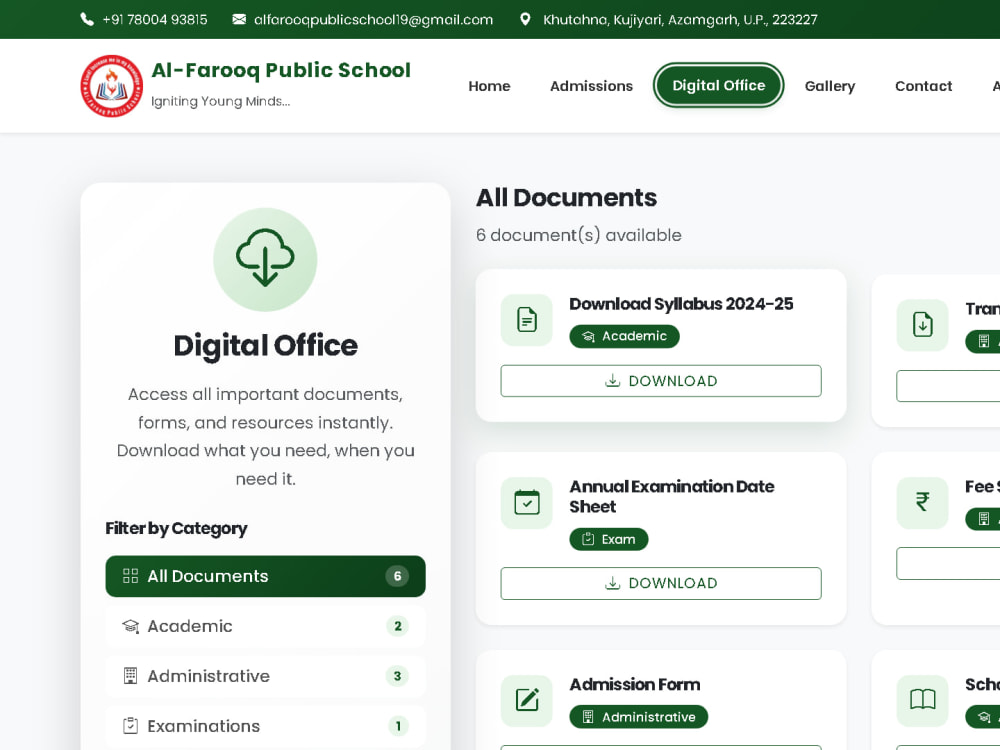
Task: Click the All Documents heading
Action: [566, 198]
